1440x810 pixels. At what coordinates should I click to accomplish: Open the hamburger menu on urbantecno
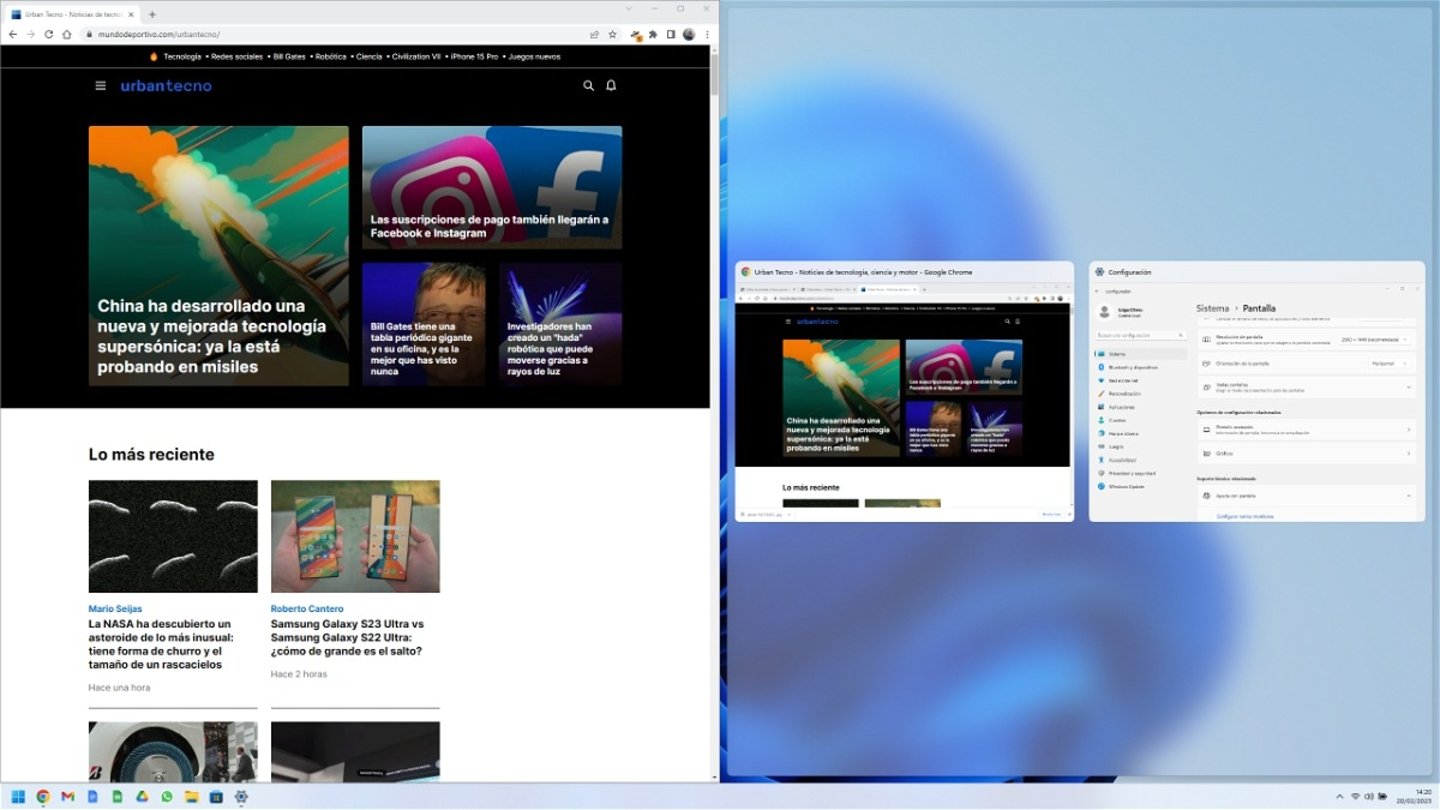point(100,86)
